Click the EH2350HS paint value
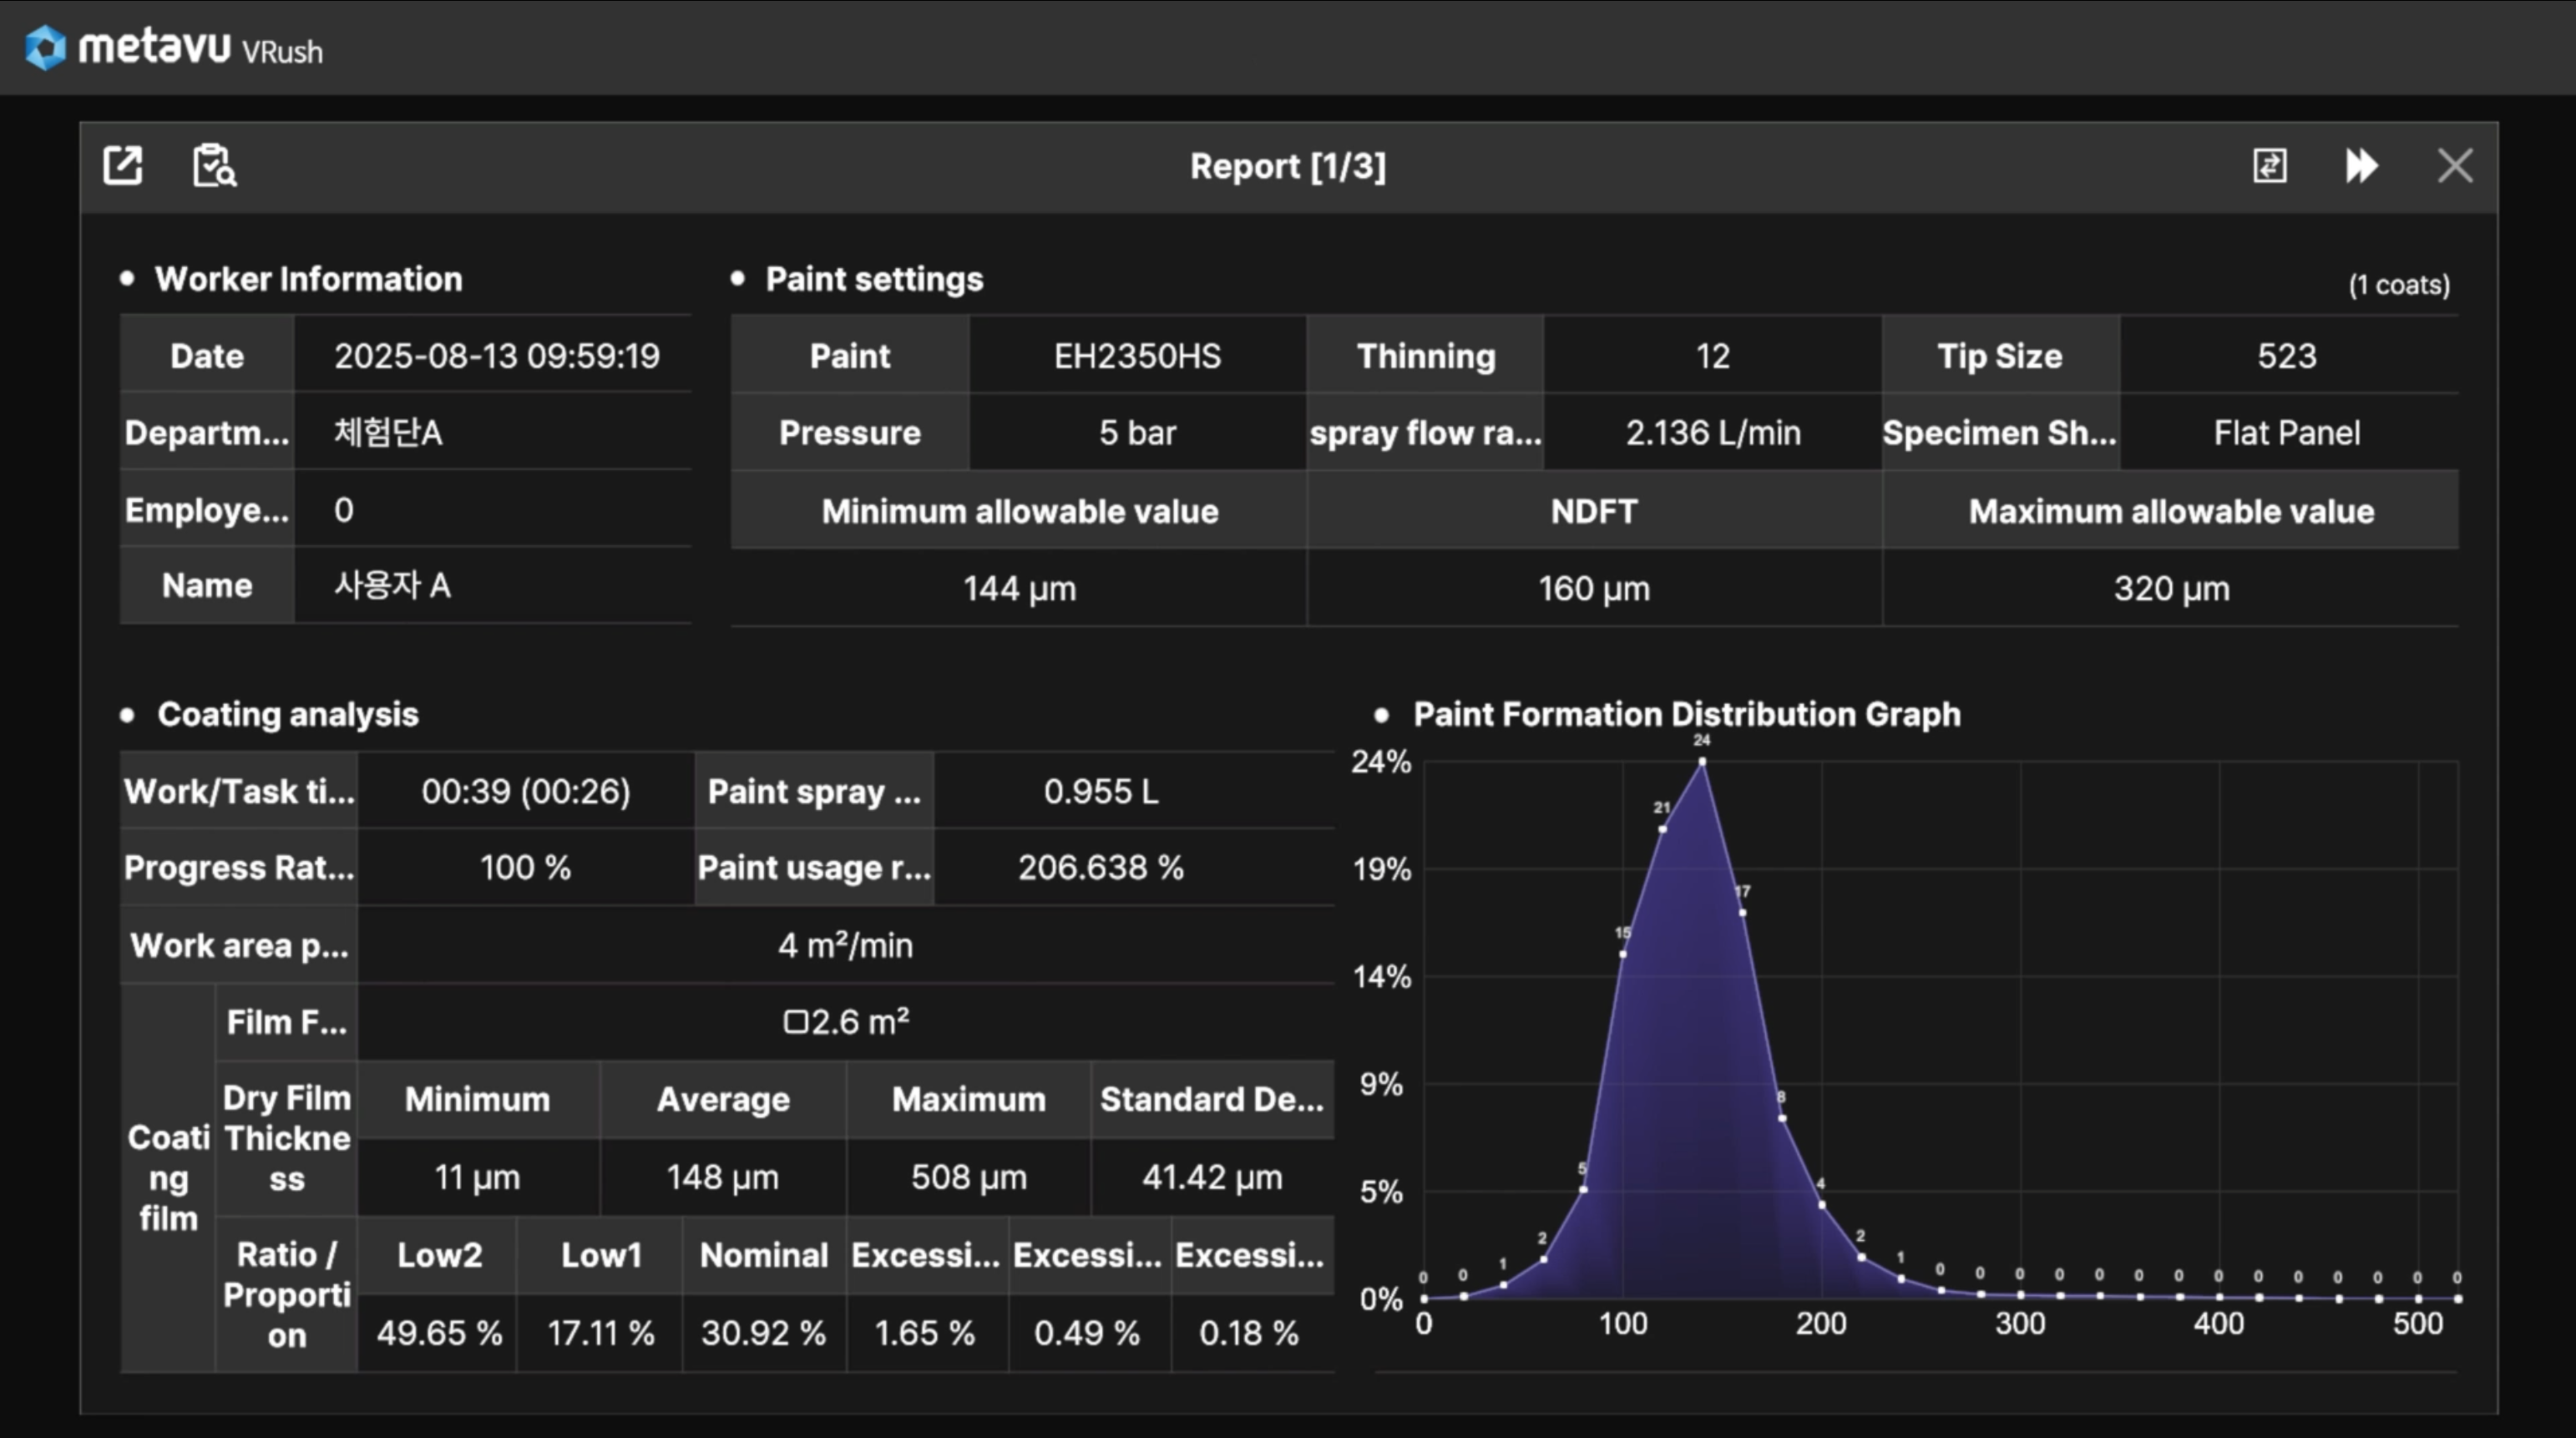 coord(1137,356)
